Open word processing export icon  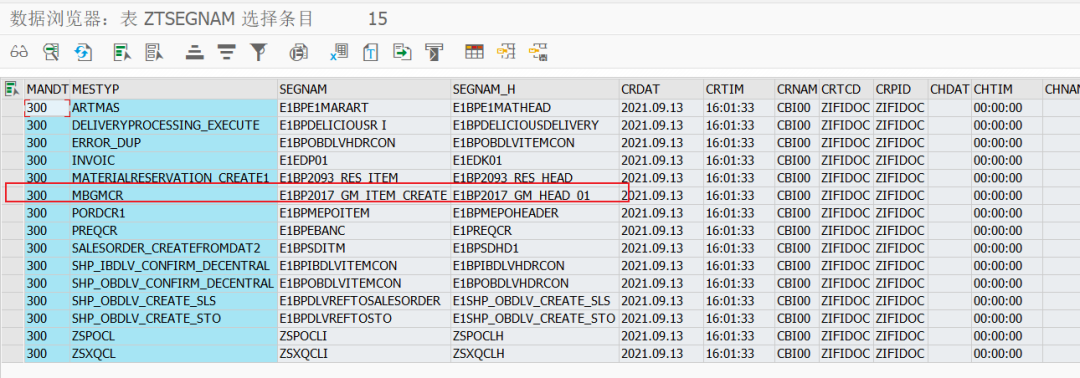(x=371, y=52)
